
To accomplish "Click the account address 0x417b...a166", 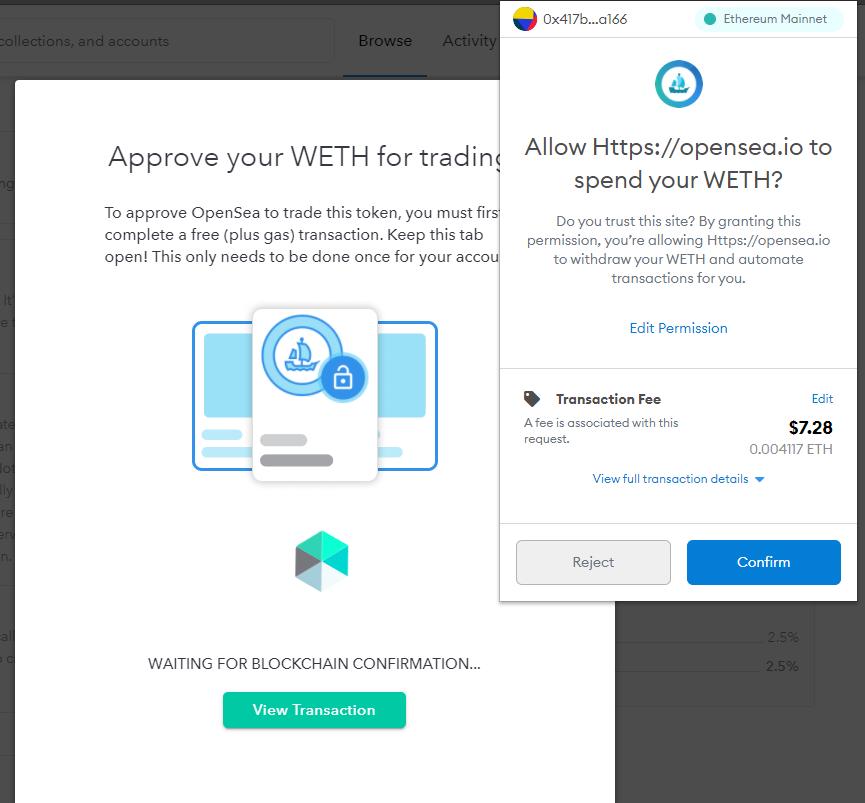I will (585, 19).
